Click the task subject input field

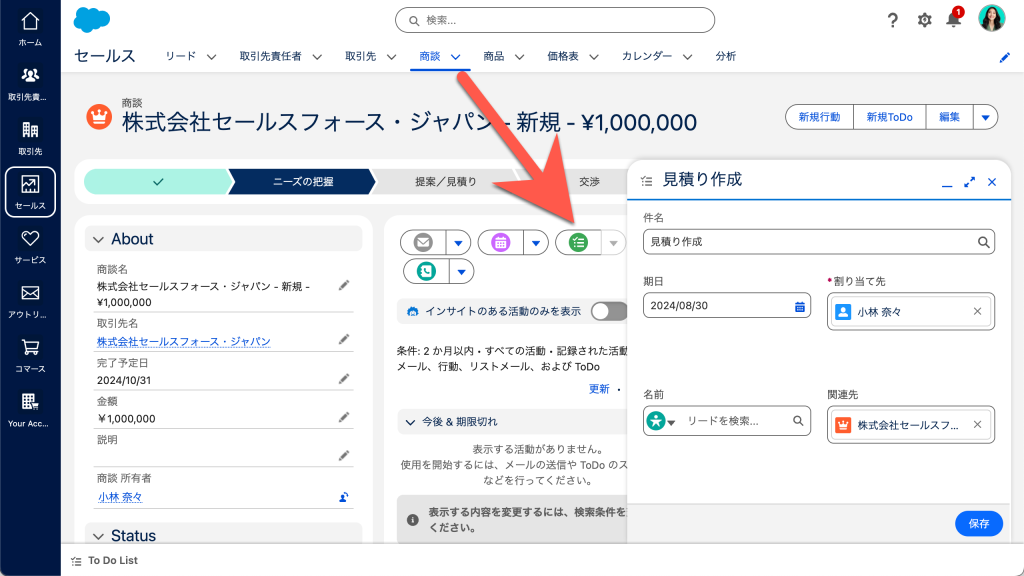(x=818, y=242)
